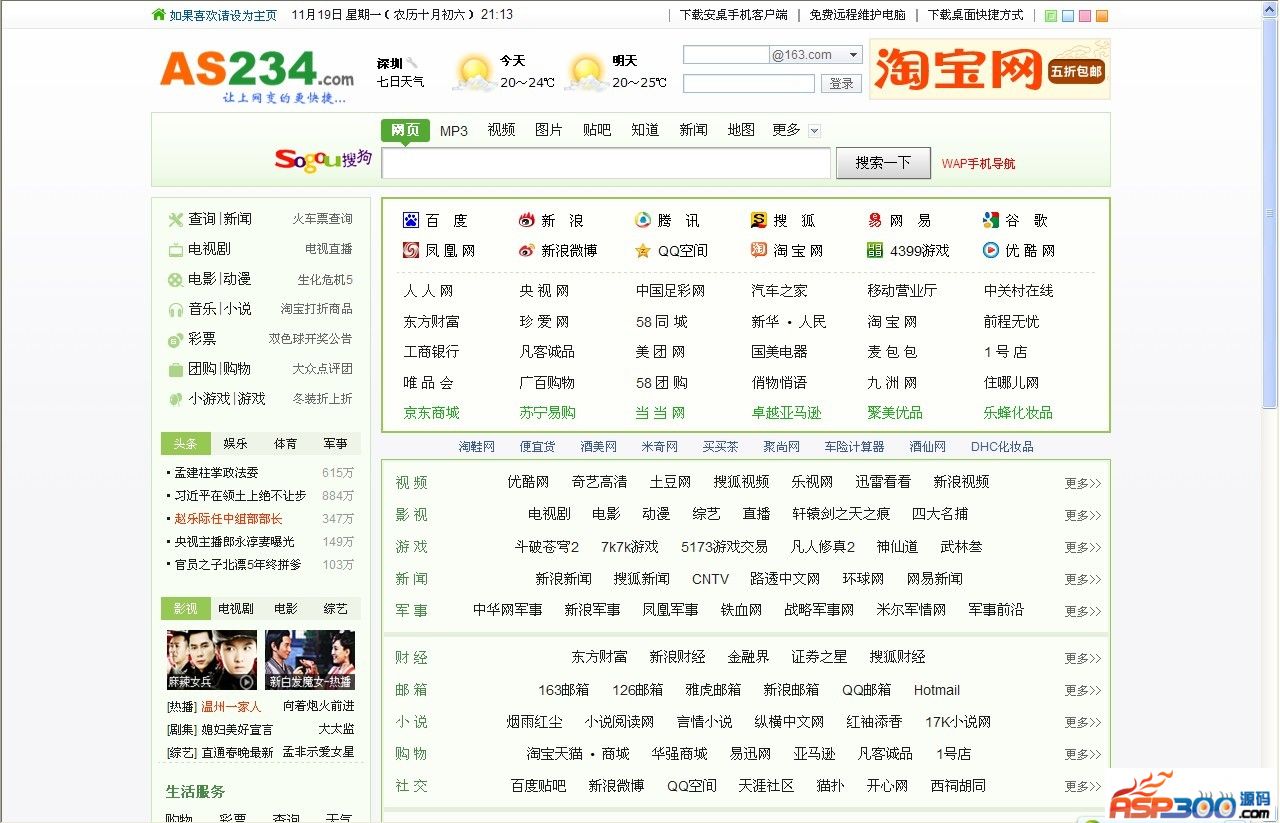Click the star icon beside QQ空间
Screen dimensions: 1280x823
(x=643, y=250)
